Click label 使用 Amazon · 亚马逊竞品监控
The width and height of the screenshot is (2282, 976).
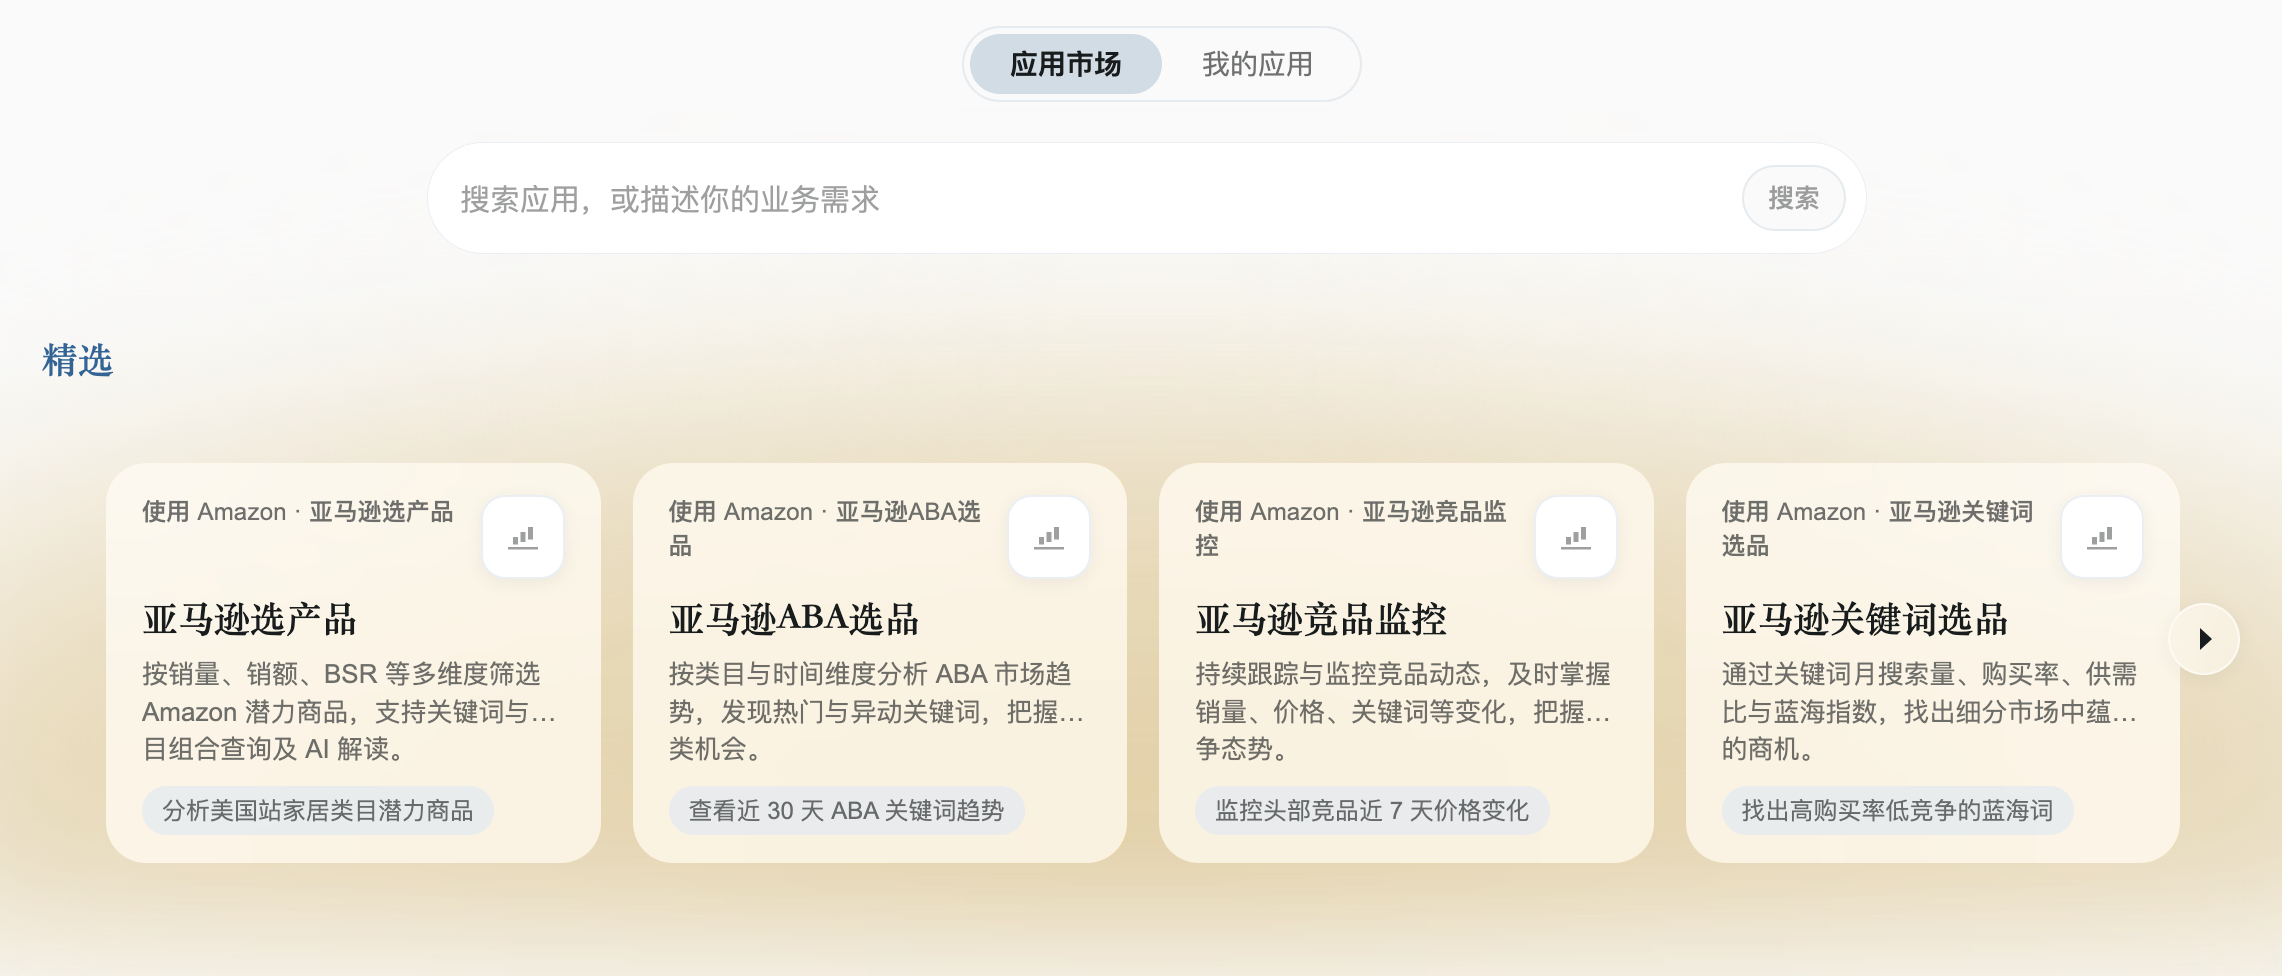(1351, 528)
